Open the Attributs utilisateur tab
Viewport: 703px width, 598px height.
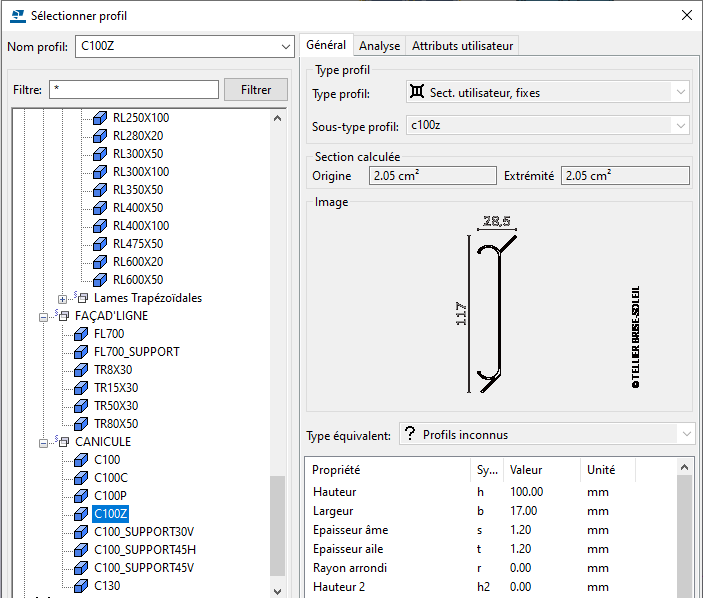click(462, 46)
